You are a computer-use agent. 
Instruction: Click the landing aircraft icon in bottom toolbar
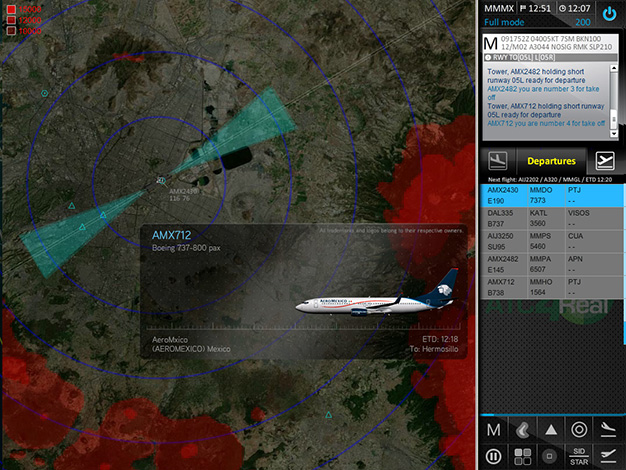pos(608,430)
